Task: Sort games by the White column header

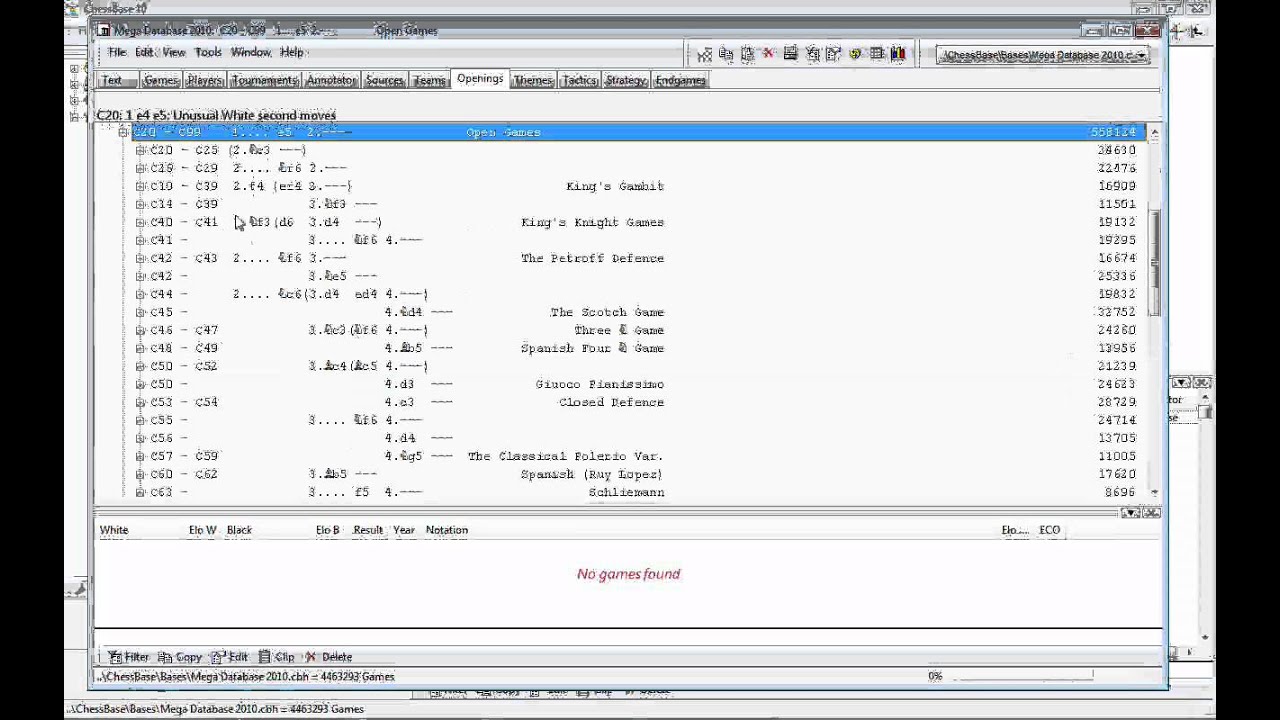Action: coord(114,530)
